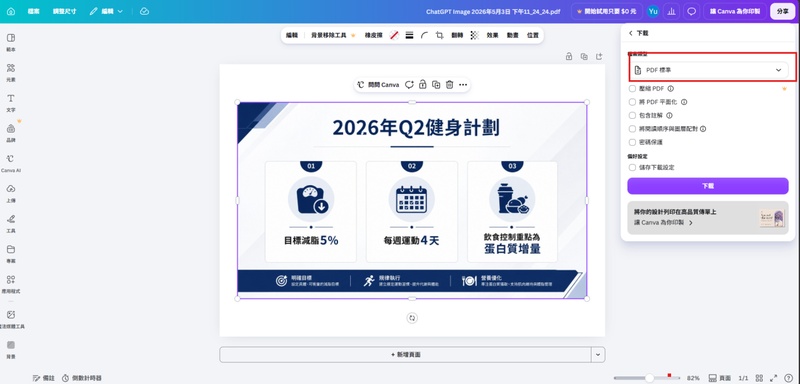Image resolution: width=800 pixels, height=384 pixels.
Task: Open 位置 (Position) in toolbar
Action: (x=533, y=35)
